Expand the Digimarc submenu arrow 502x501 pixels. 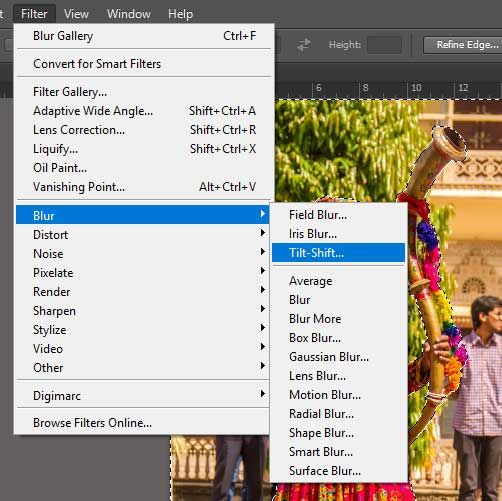pyautogui.click(x=263, y=394)
